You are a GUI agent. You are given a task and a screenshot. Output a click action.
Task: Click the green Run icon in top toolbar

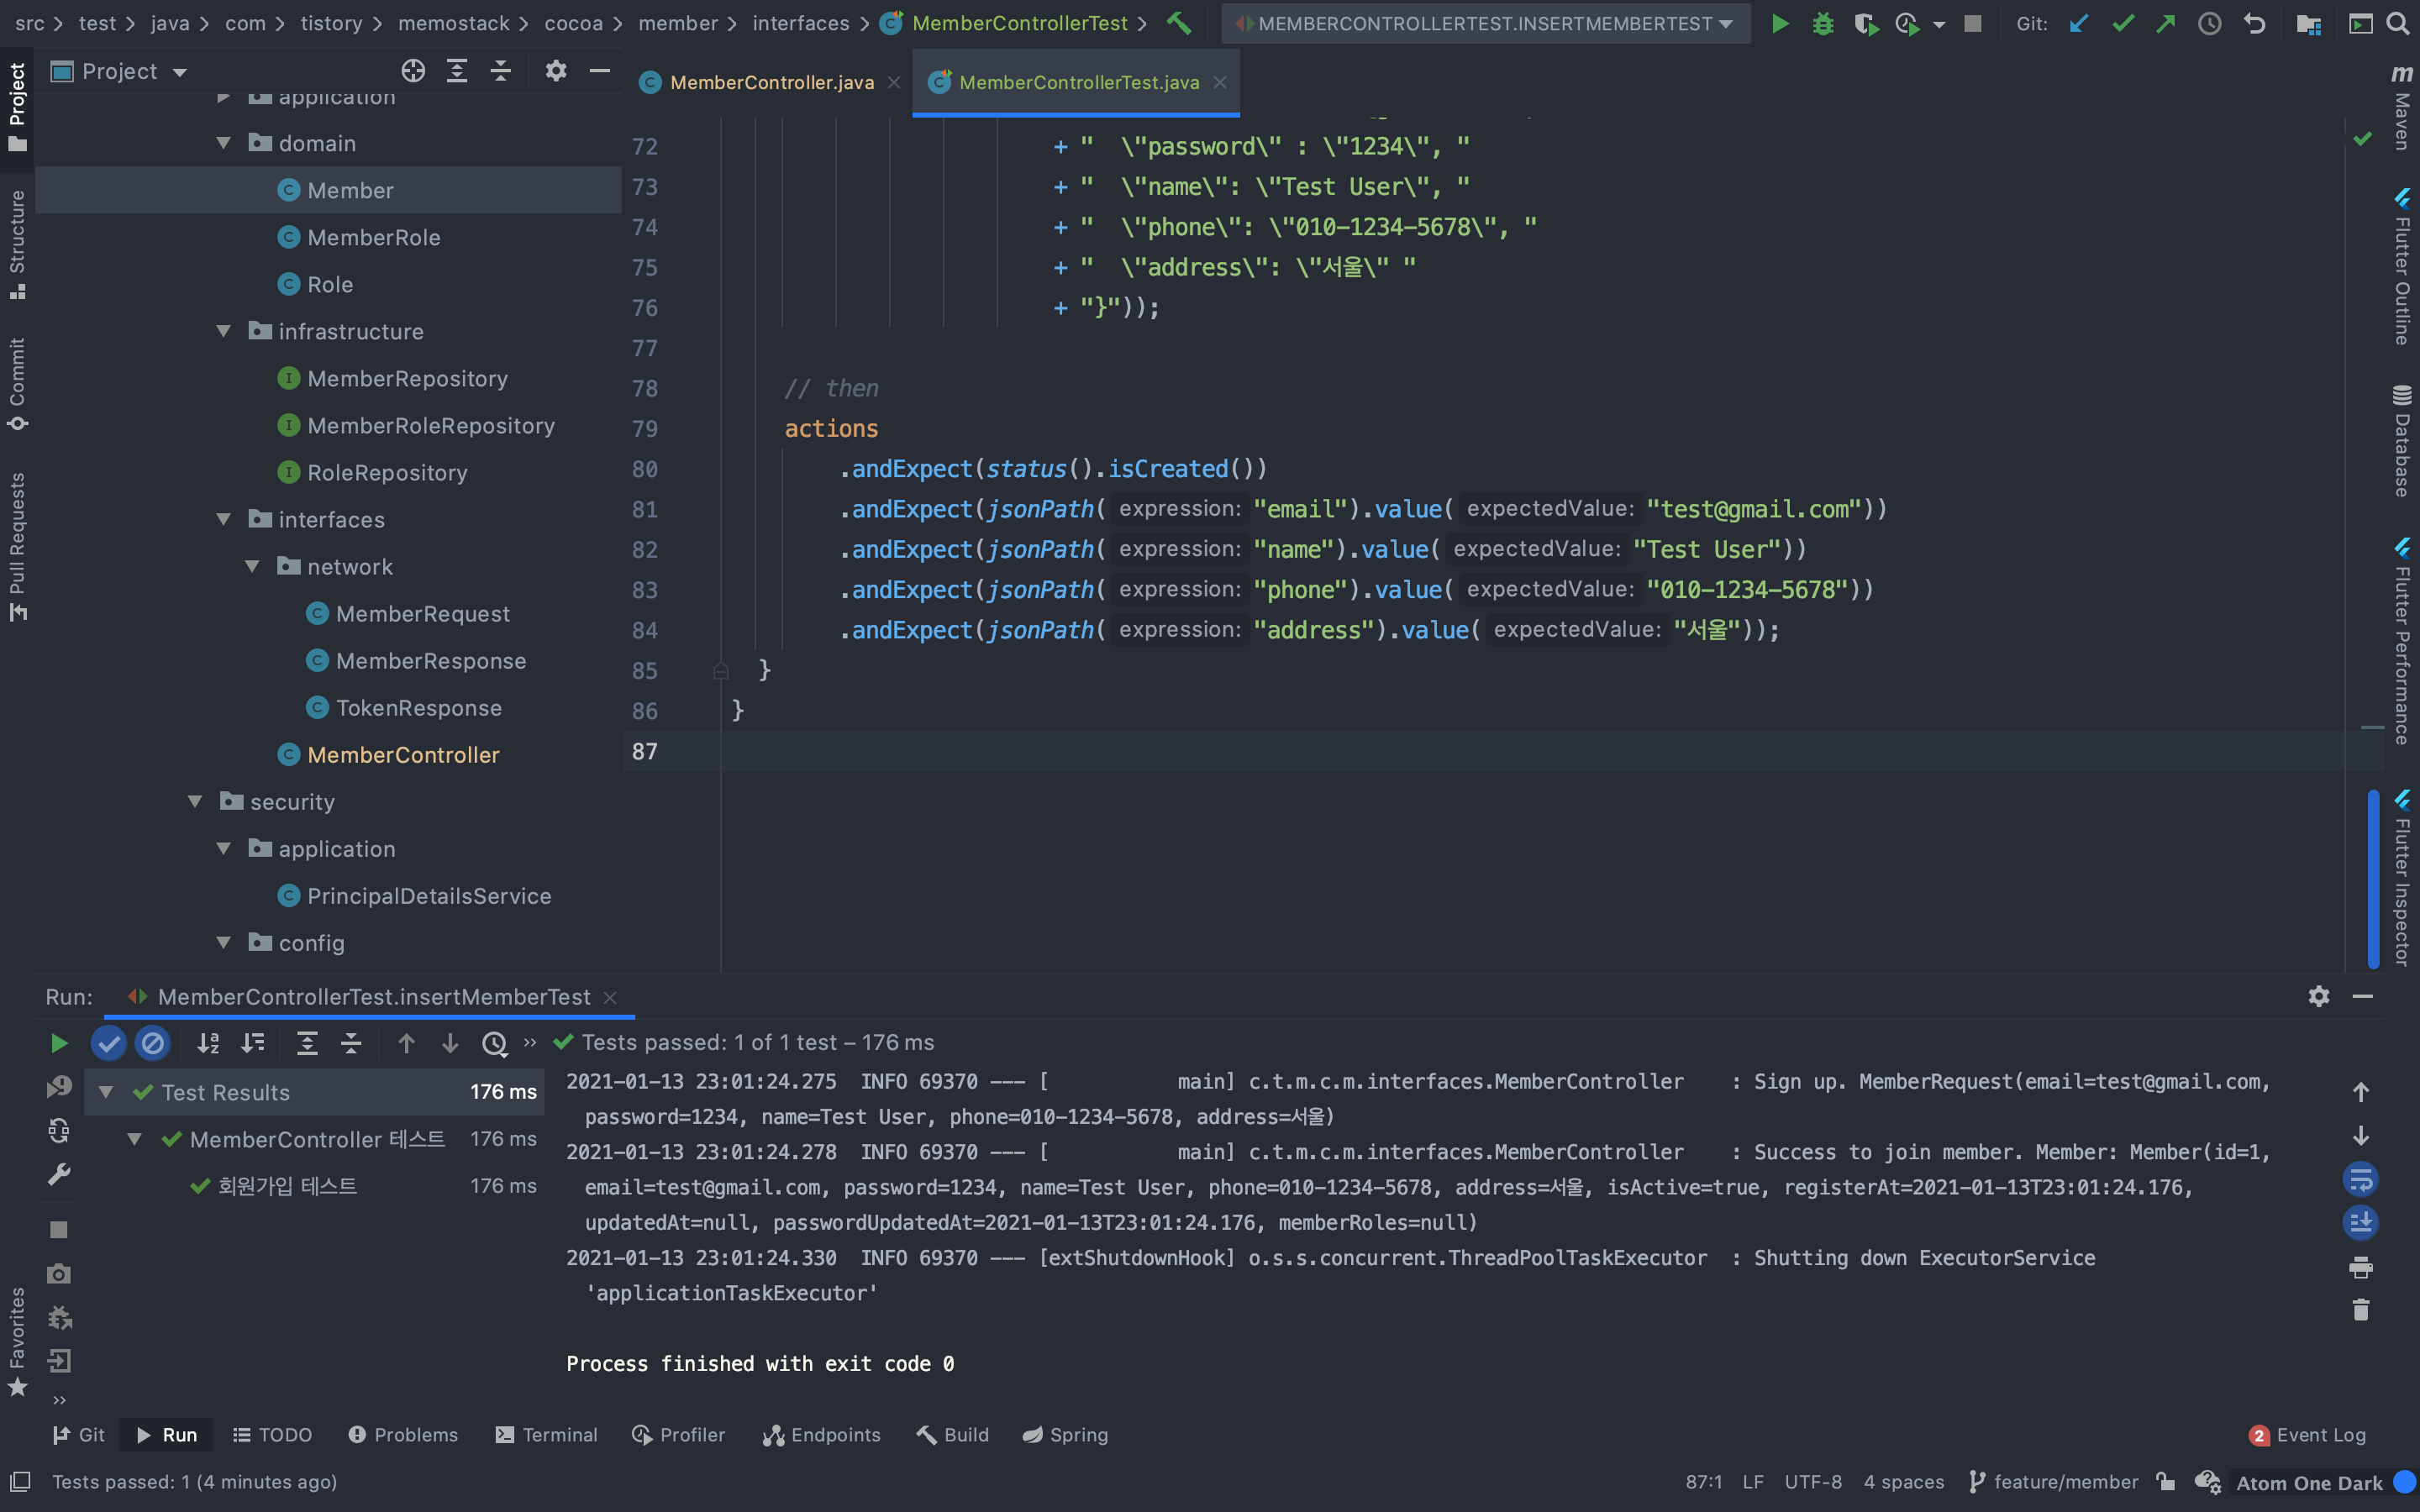tap(1780, 23)
